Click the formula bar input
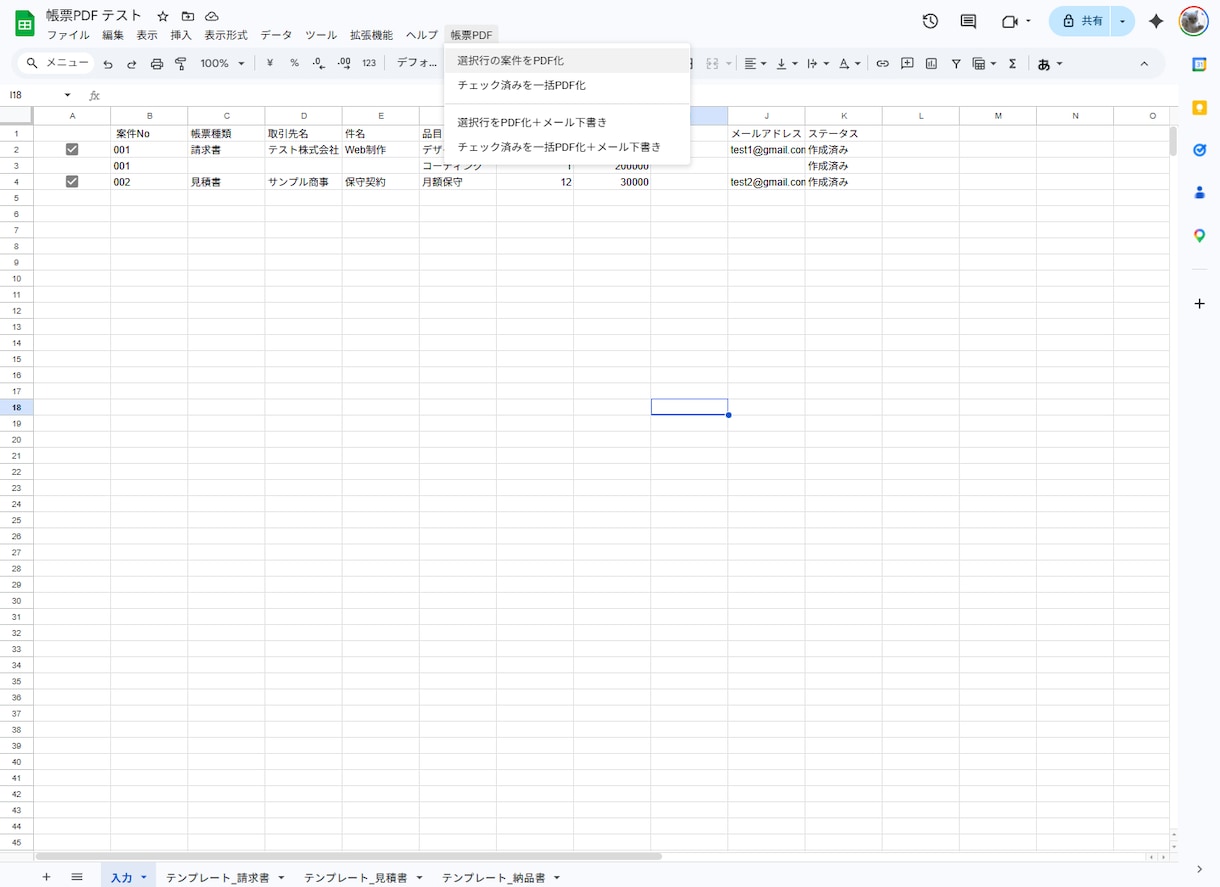 click(640, 95)
